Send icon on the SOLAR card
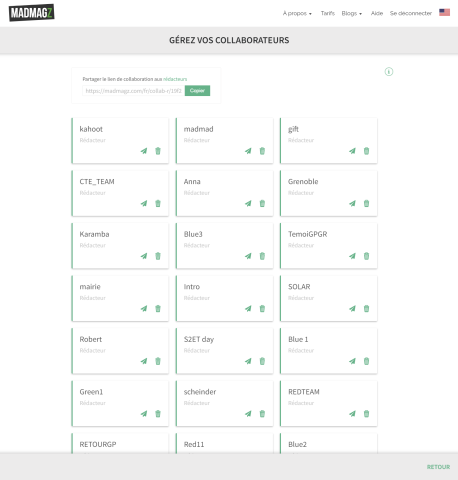 (352, 309)
